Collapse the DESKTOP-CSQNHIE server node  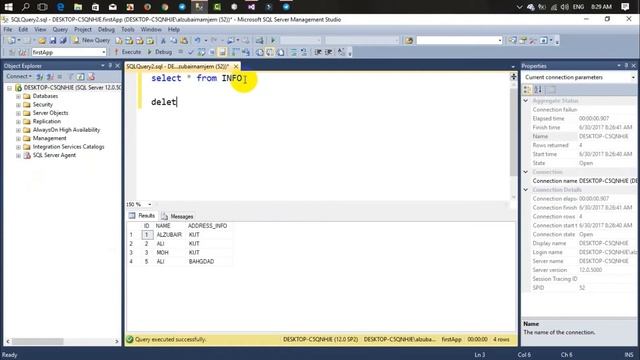point(9,88)
